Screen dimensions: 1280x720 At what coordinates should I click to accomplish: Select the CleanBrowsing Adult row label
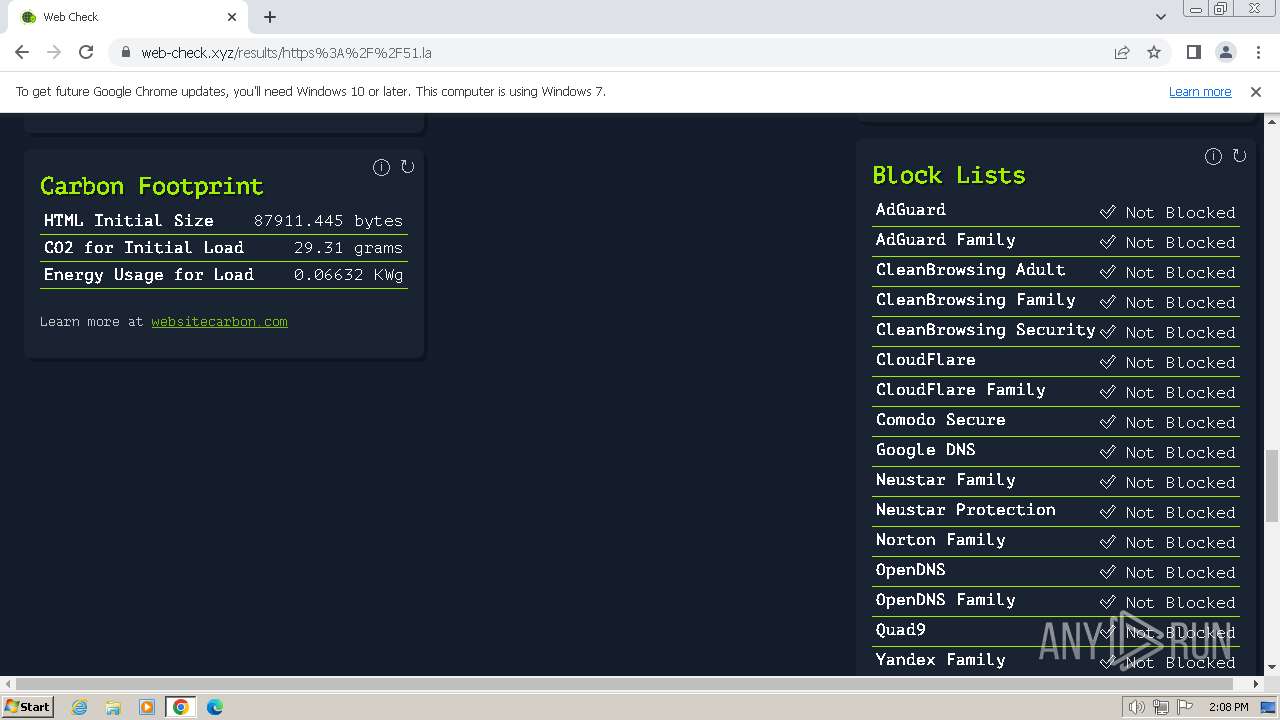[x=970, y=270]
